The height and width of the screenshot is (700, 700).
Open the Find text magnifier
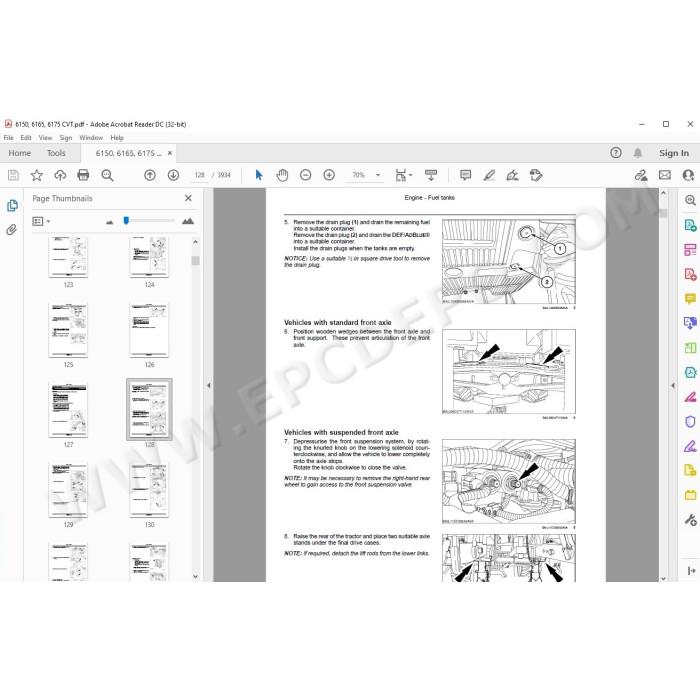click(x=107, y=175)
